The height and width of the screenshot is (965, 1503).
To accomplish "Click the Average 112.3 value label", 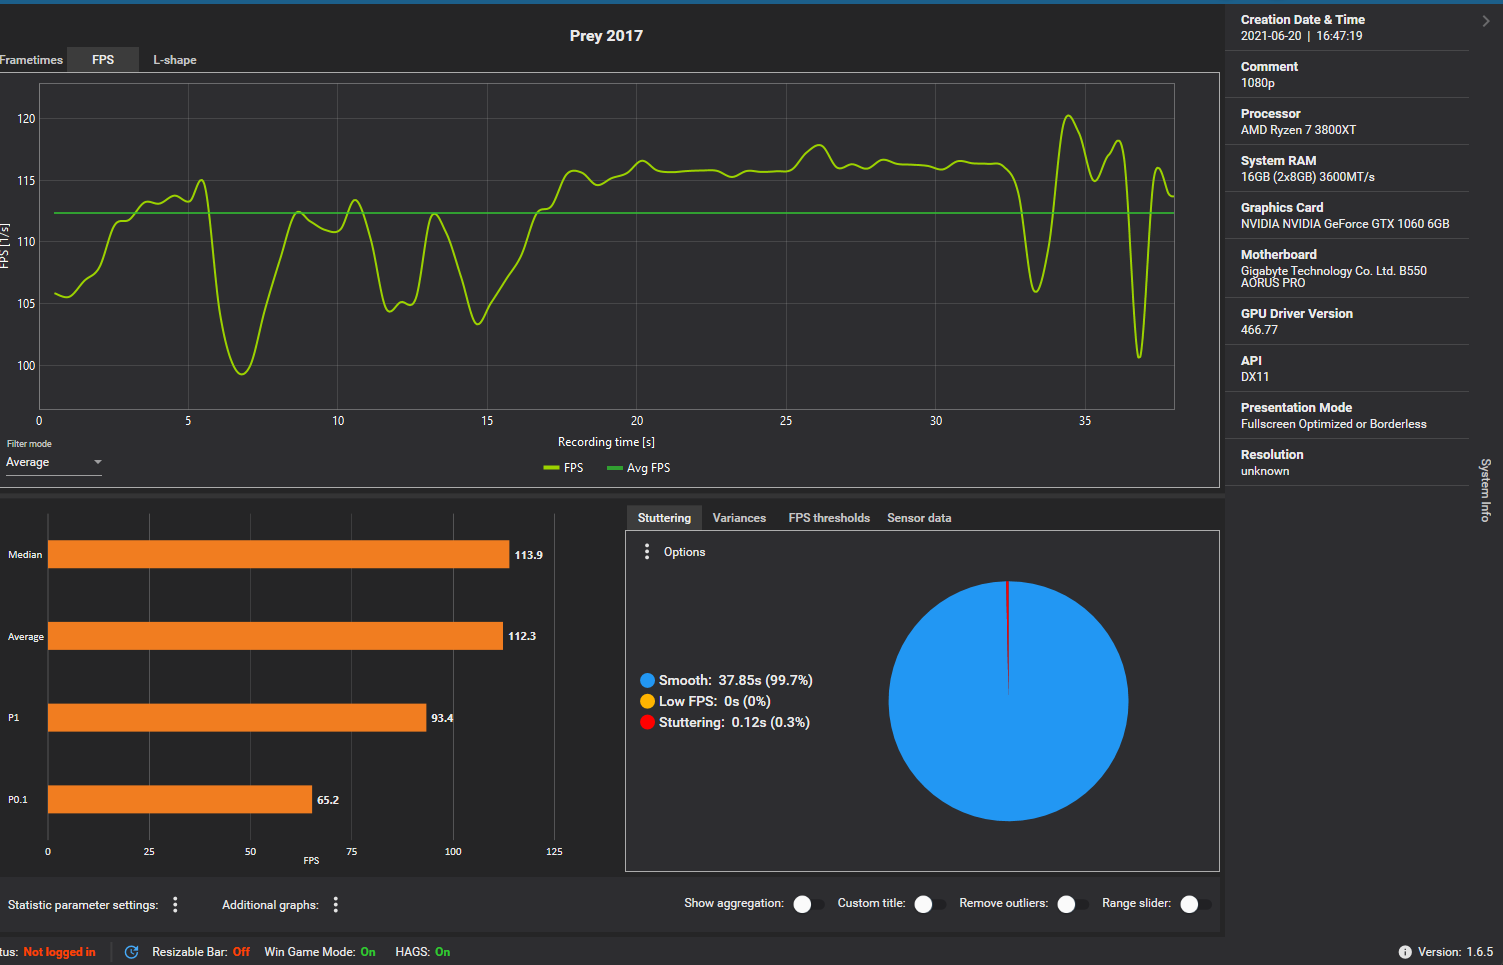I will pyautogui.click(x=522, y=636).
